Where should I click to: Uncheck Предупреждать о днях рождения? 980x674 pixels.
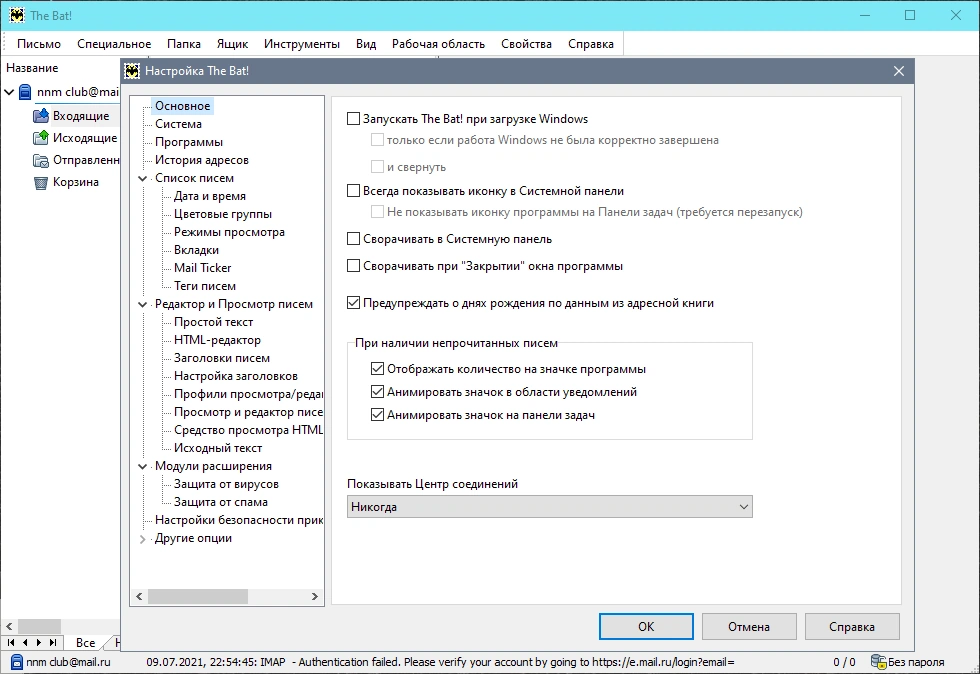(x=354, y=303)
